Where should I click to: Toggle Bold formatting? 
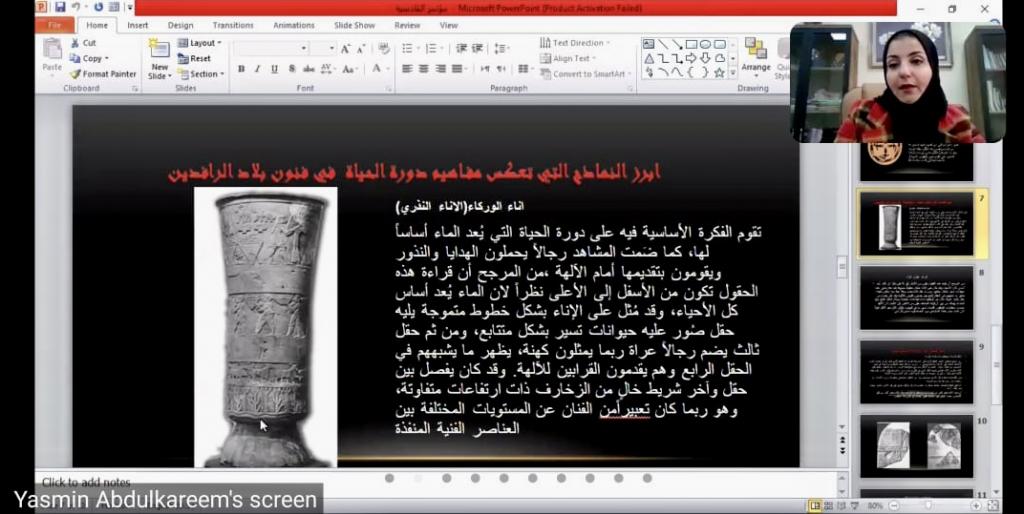point(241,69)
